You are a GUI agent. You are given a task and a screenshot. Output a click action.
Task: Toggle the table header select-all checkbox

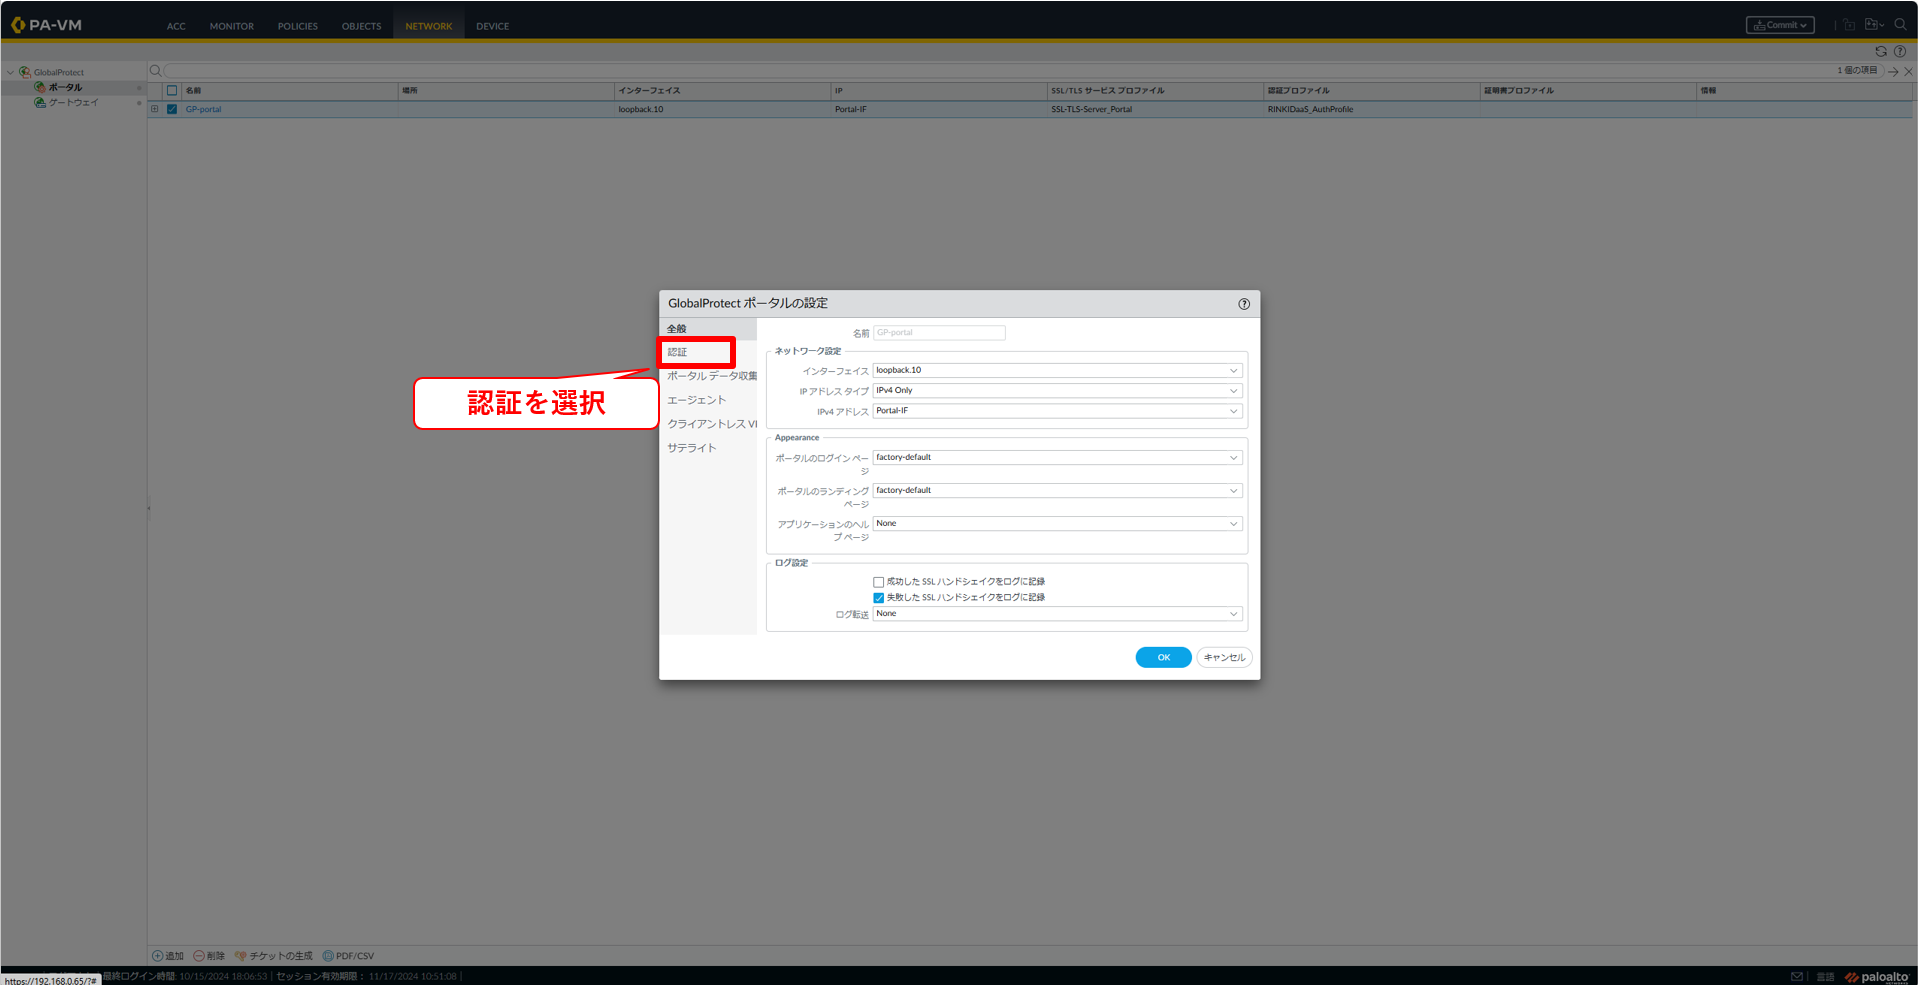(x=172, y=90)
